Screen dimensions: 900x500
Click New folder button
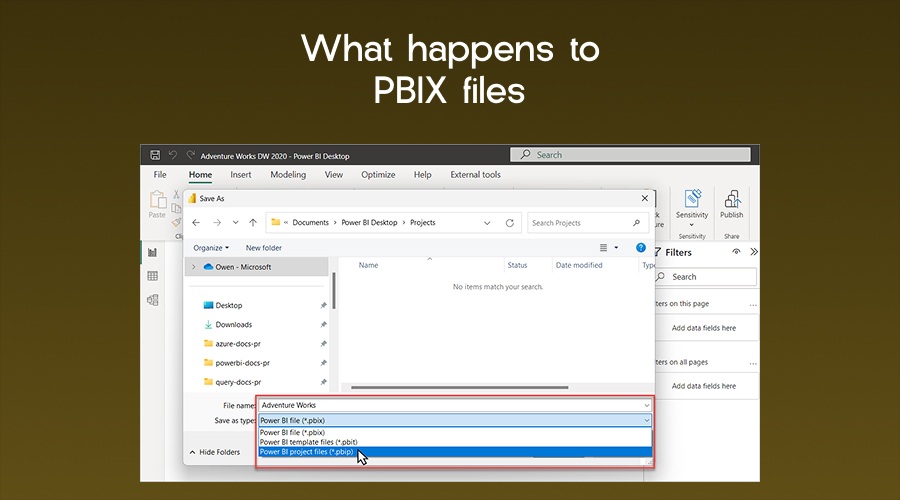click(263, 248)
